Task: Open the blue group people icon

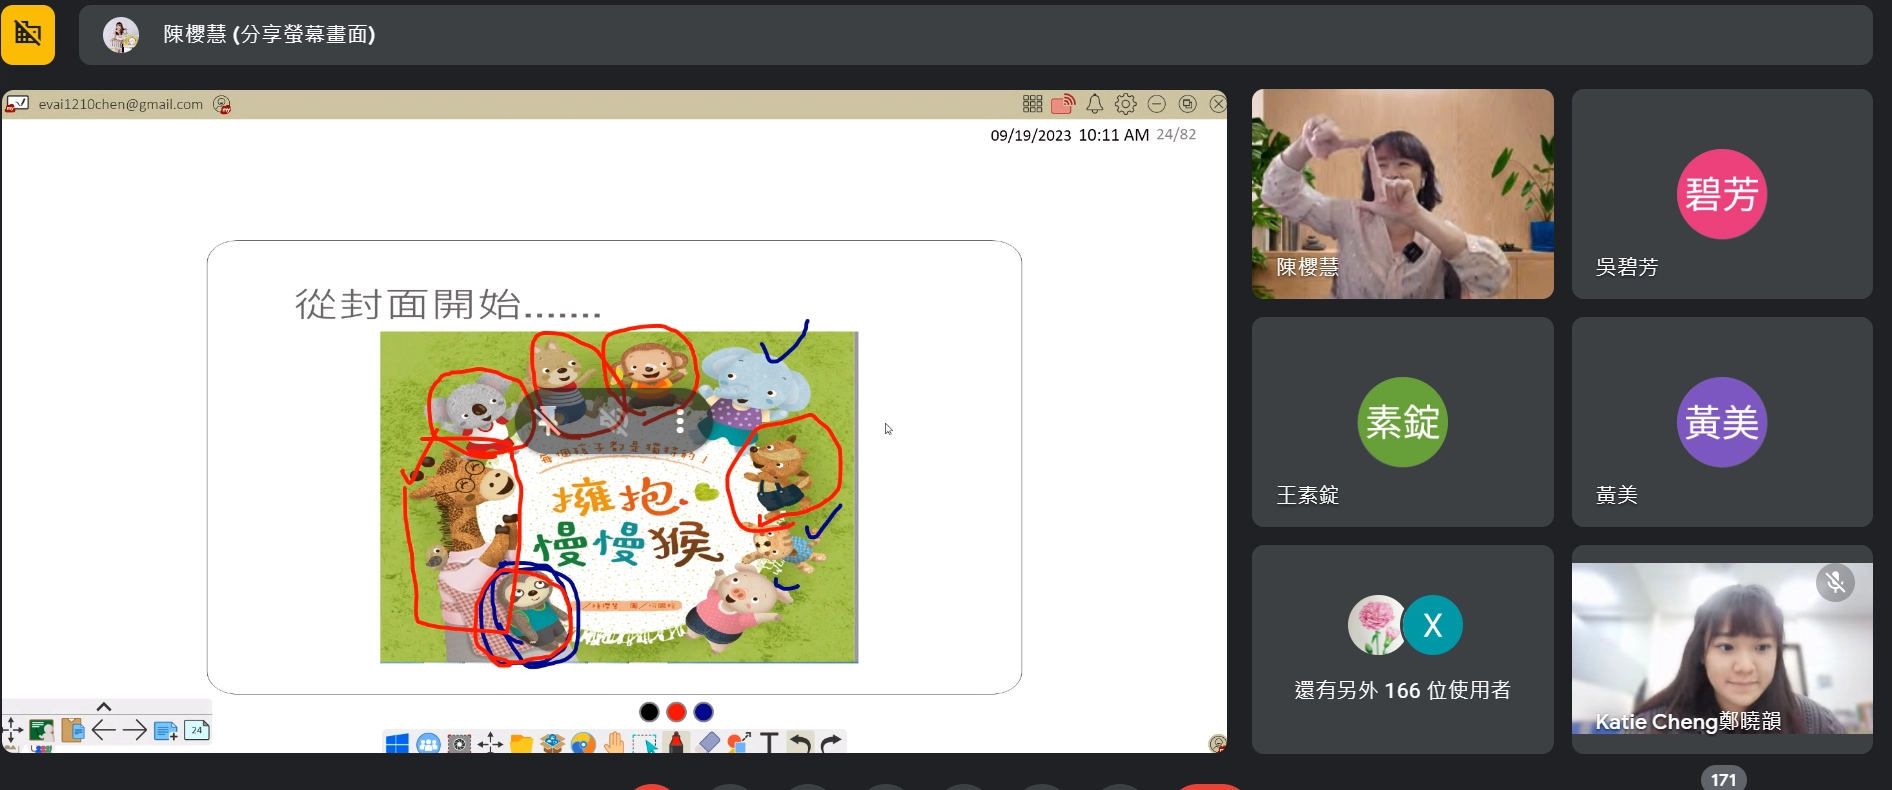Action: pyautogui.click(x=428, y=743)
